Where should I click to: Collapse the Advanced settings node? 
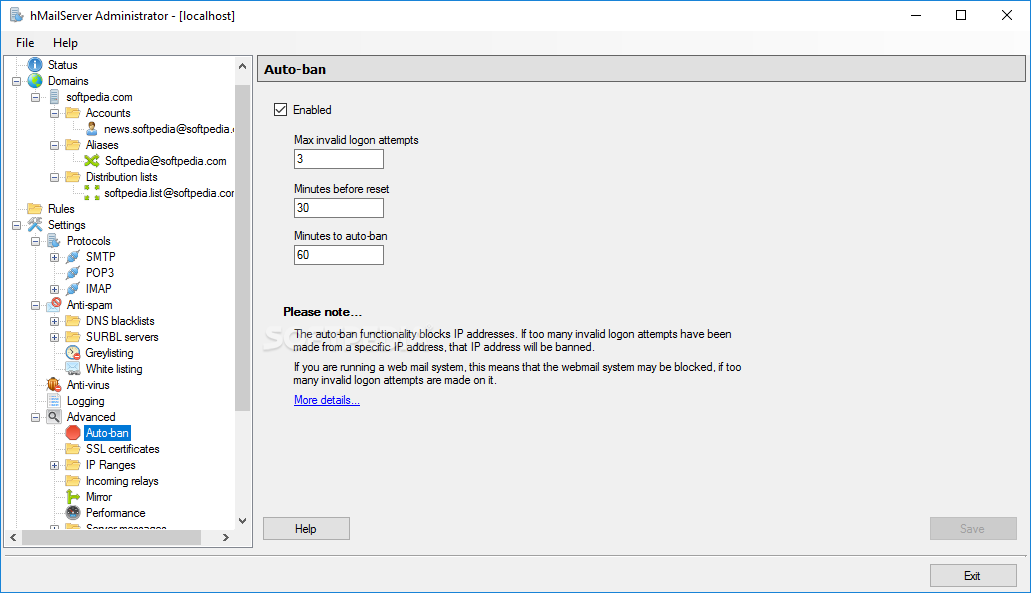tap(36, 417)
